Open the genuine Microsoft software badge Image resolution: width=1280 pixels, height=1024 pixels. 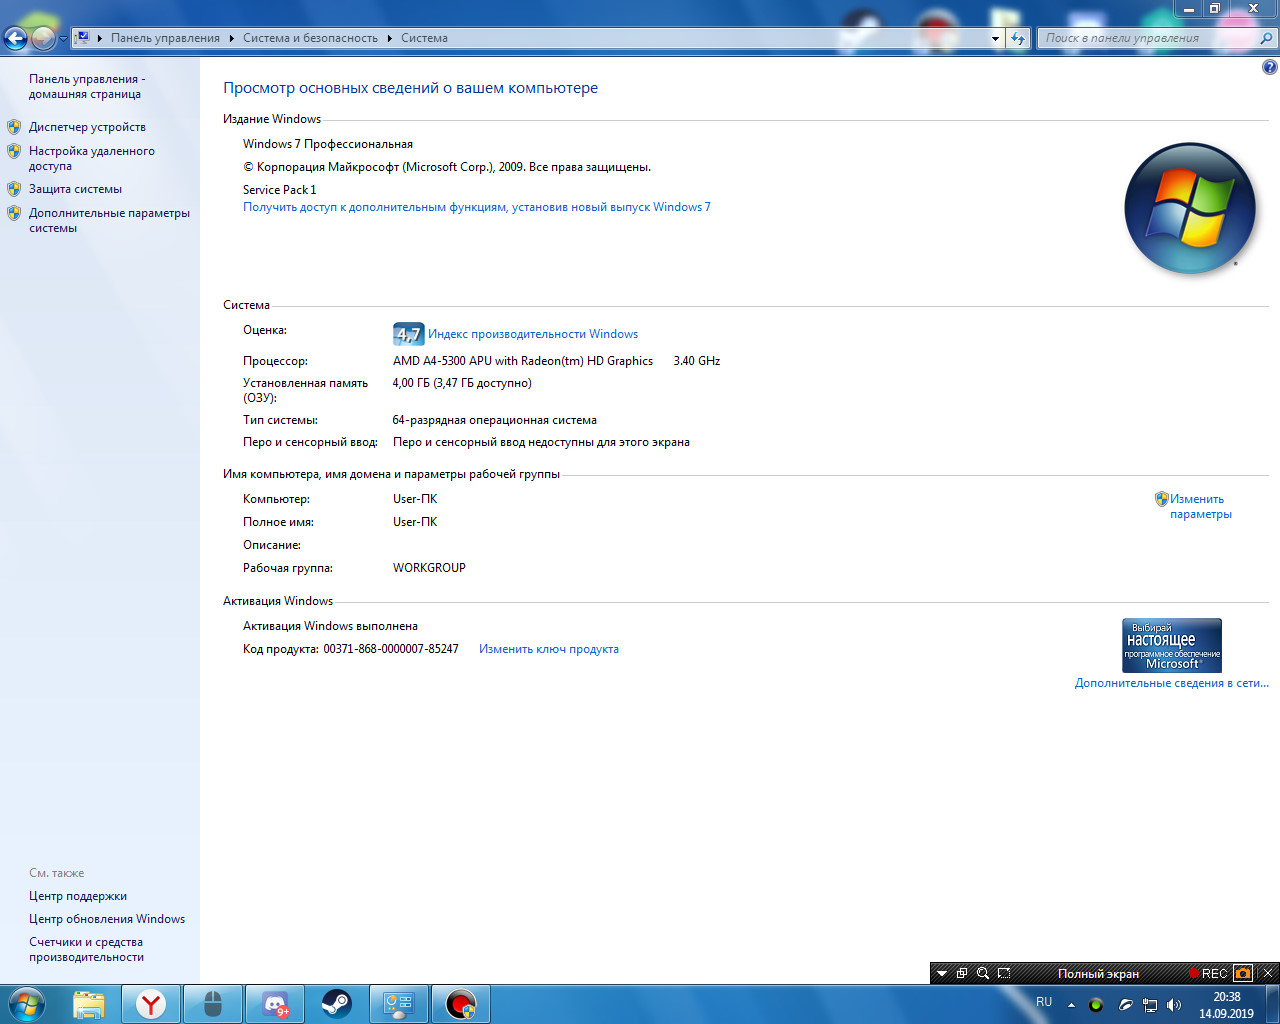coord(1172,645)
